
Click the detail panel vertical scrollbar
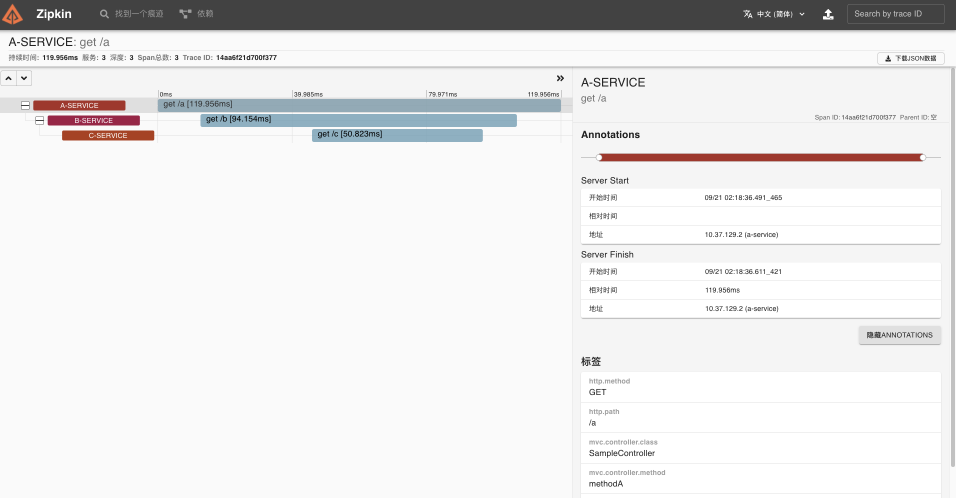point(952,268)
